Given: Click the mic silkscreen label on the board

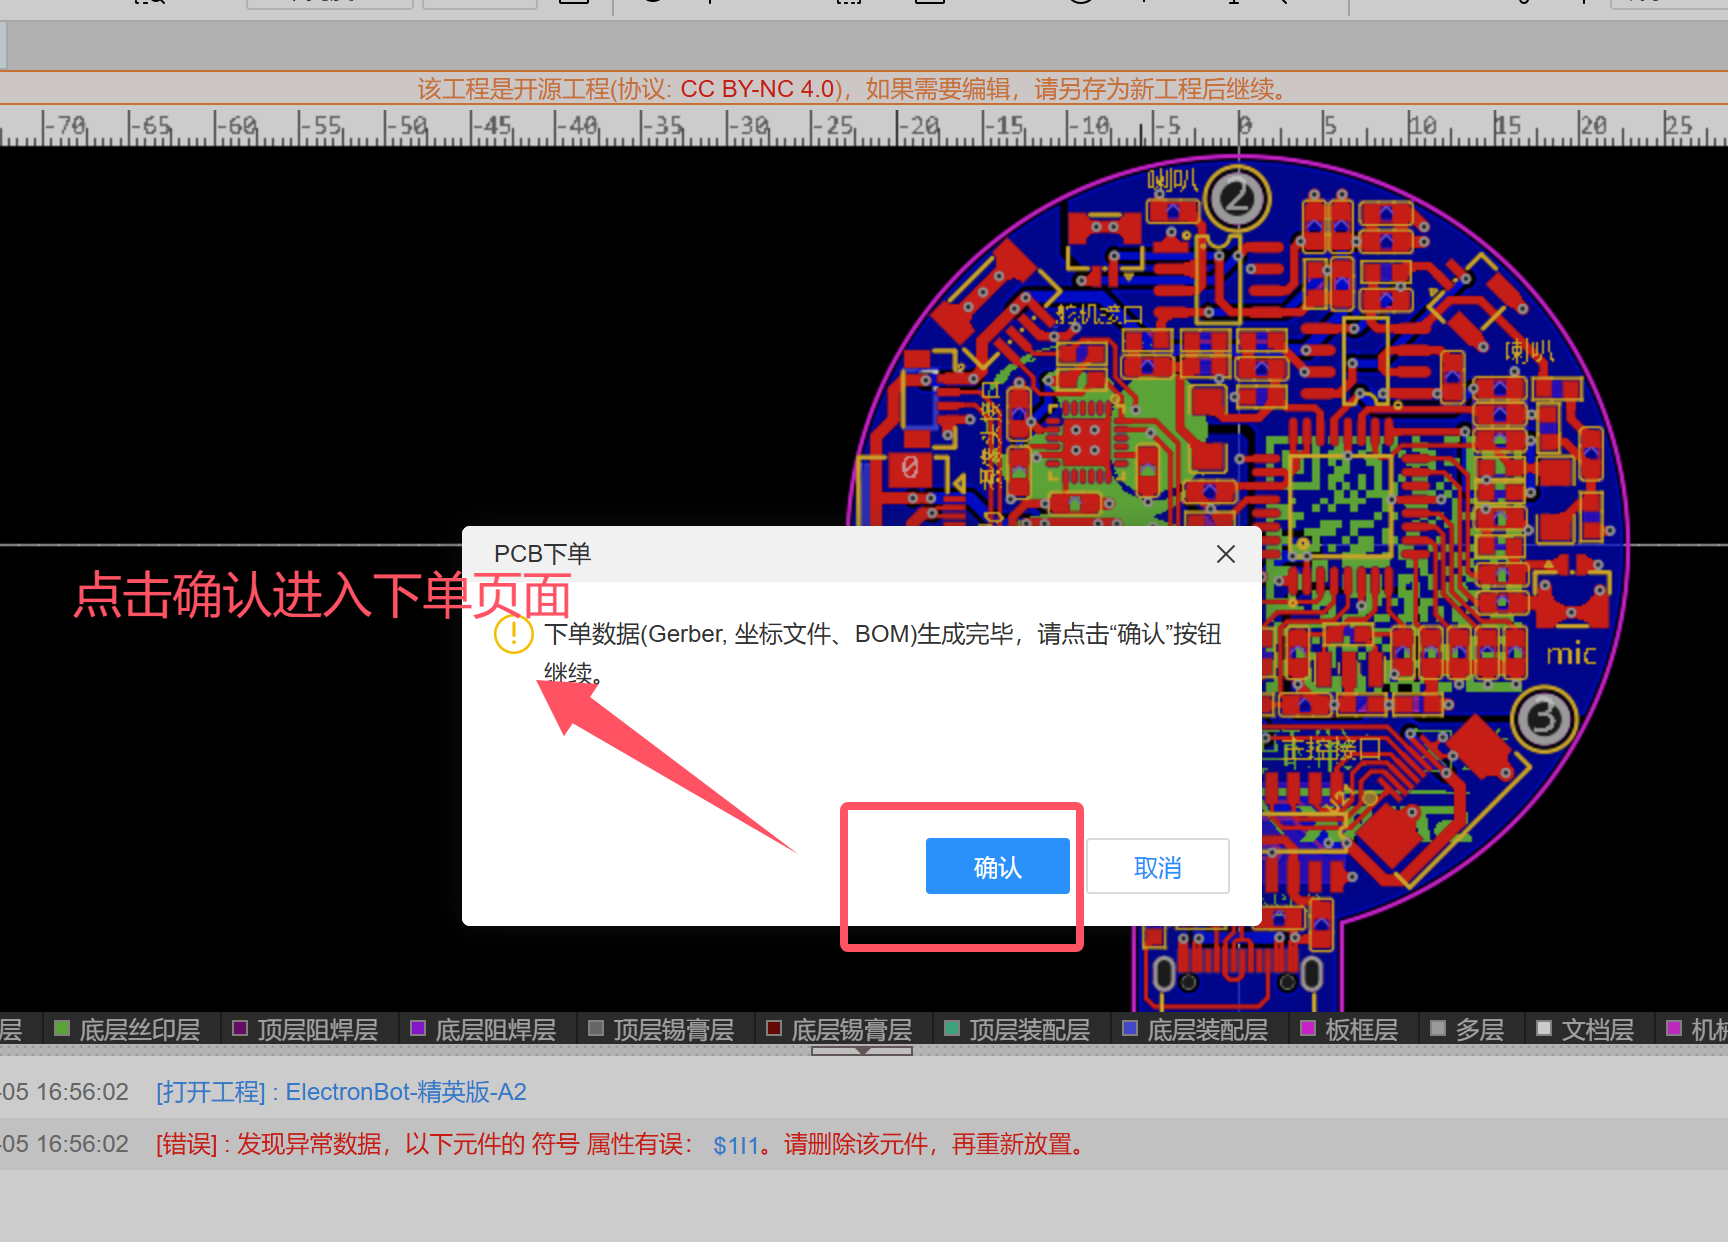Looking at the screenshot, I should (x=1572, y=654).
